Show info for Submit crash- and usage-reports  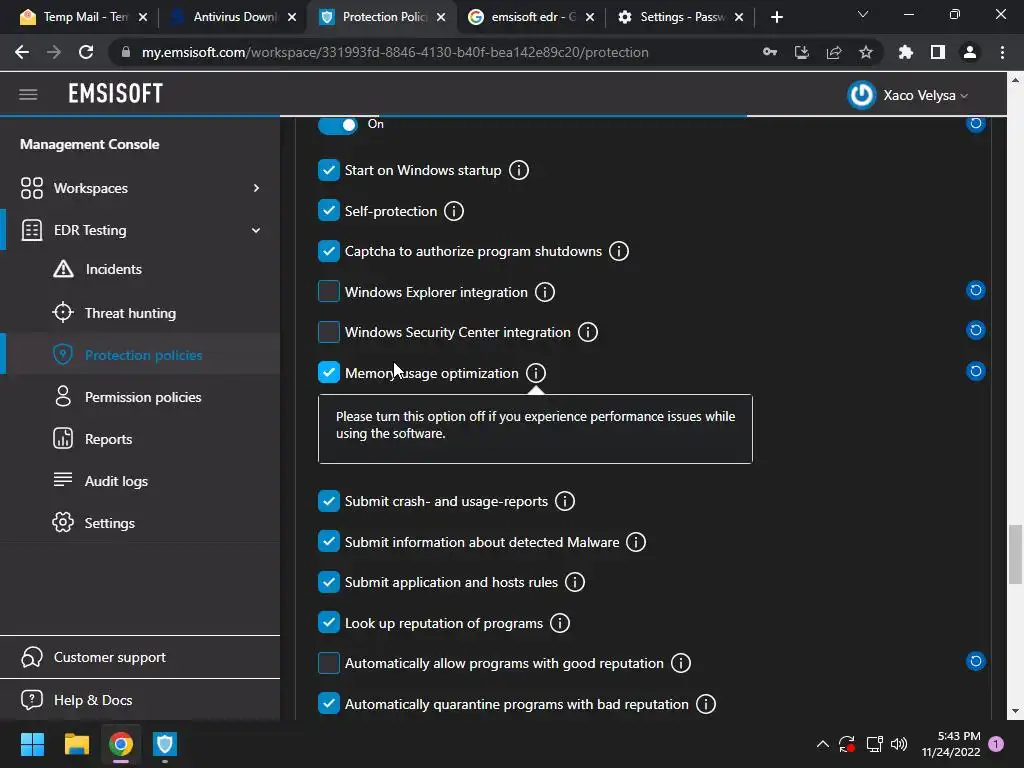pyautogui.click(x=565, y=501)
